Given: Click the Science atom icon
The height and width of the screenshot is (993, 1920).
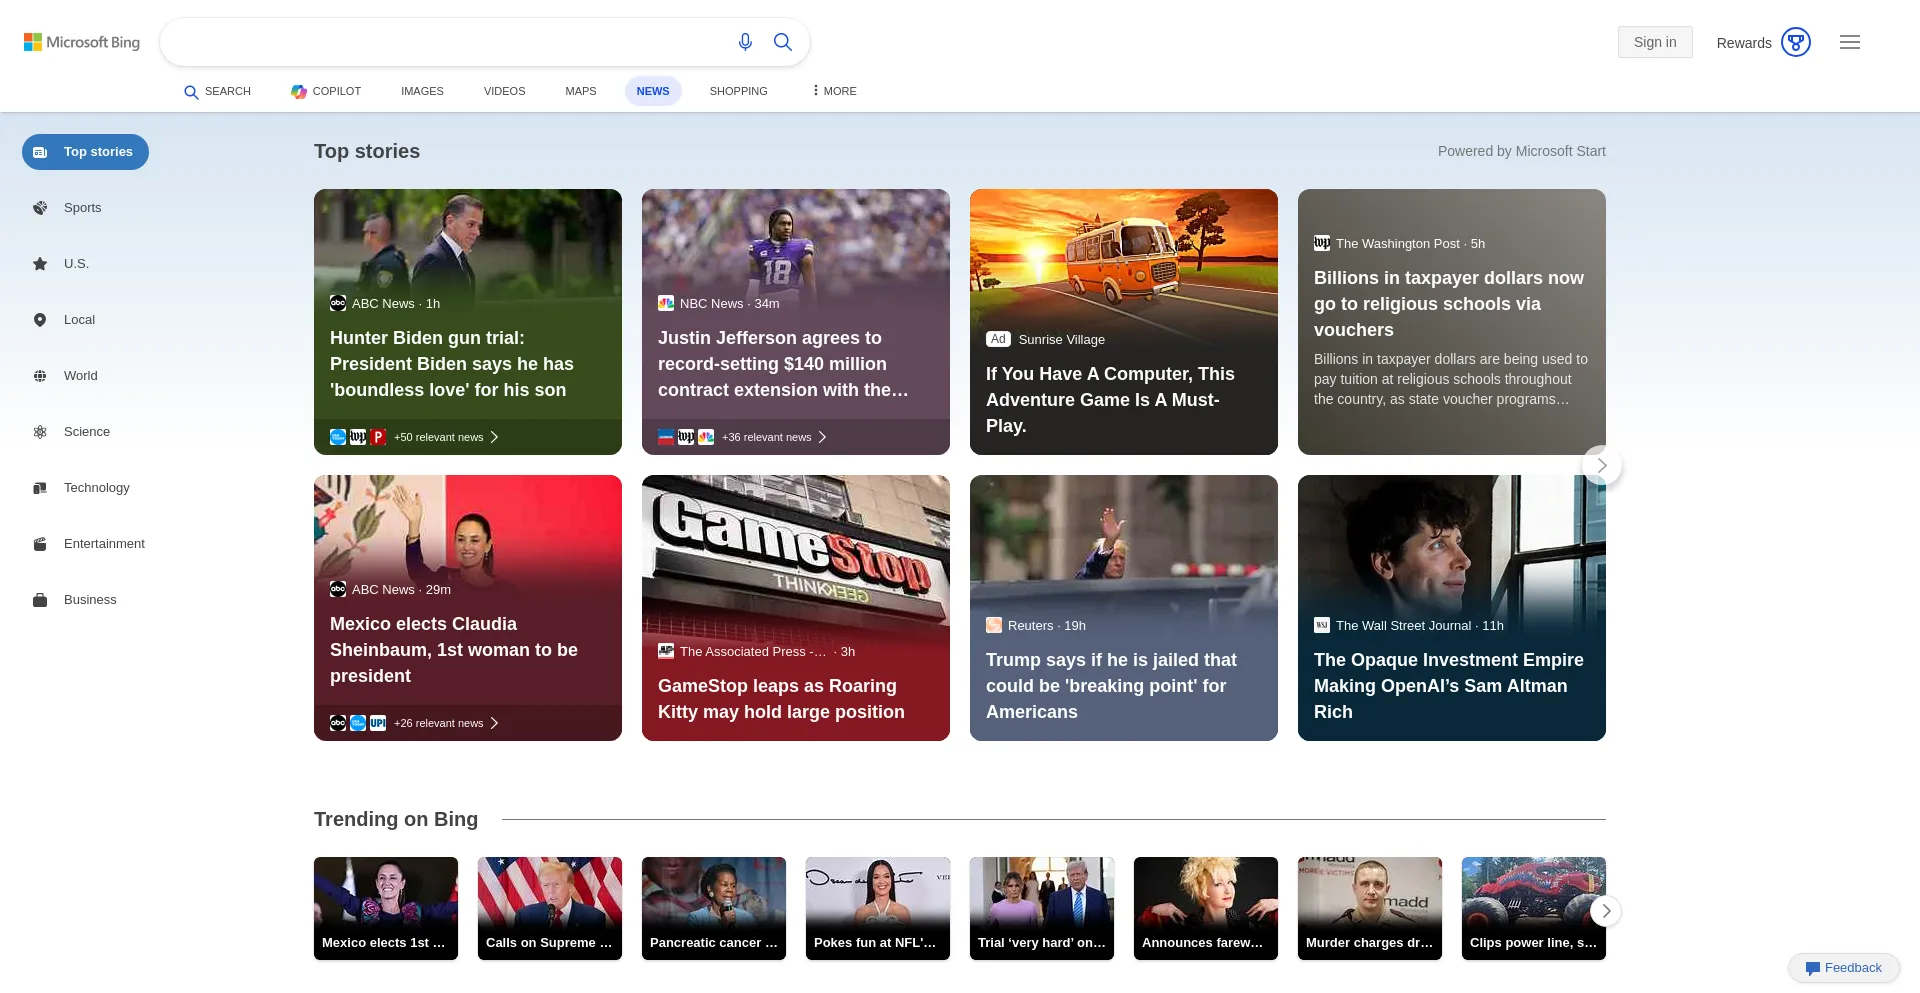Looking at the screenshot, I should (40, 432).
